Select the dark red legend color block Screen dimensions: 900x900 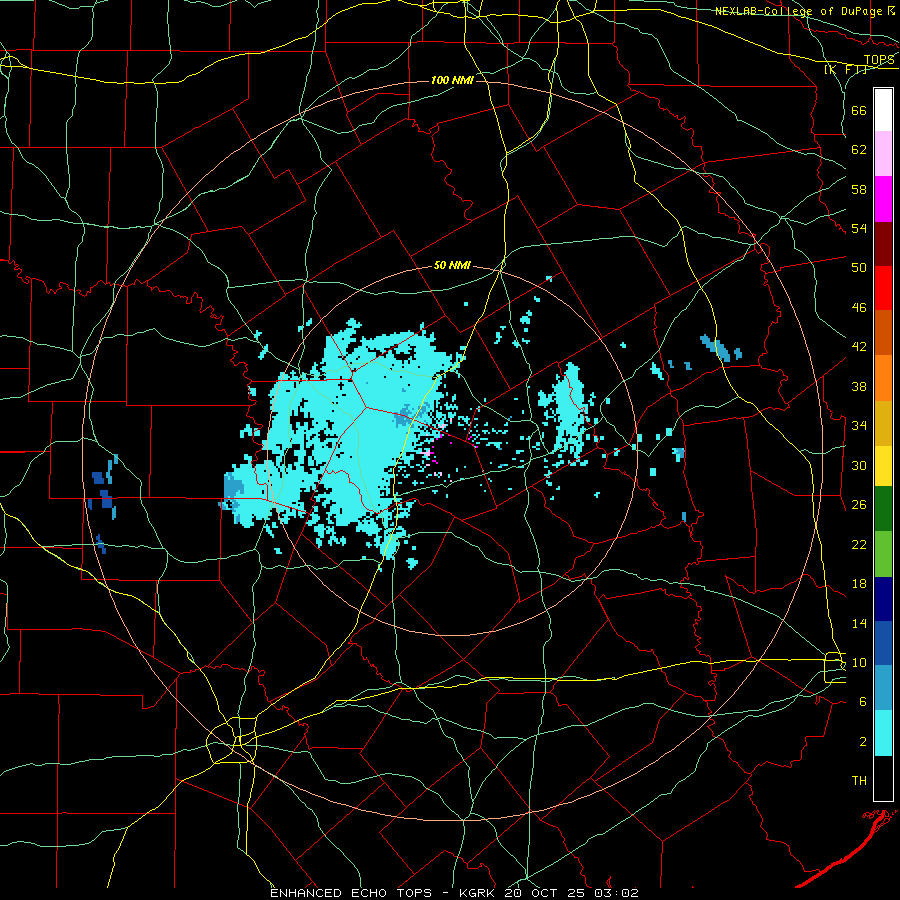click(x=883, y=245)
